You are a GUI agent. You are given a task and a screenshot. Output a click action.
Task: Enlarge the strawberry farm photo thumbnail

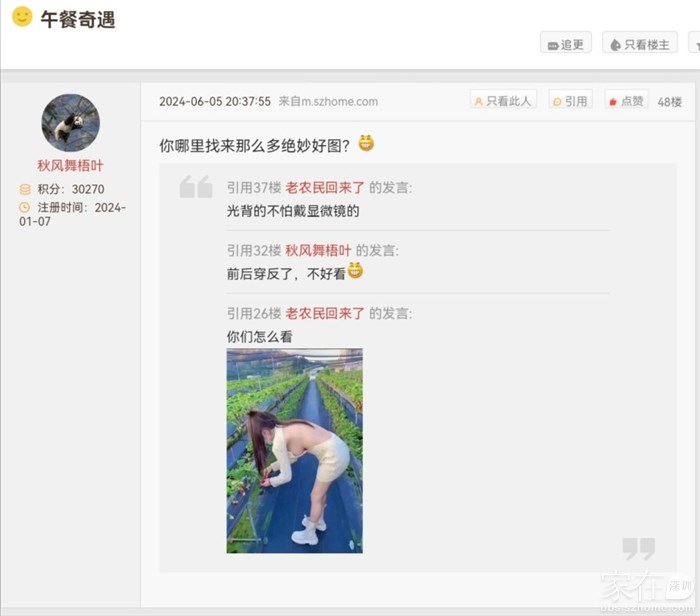[295, 451]
